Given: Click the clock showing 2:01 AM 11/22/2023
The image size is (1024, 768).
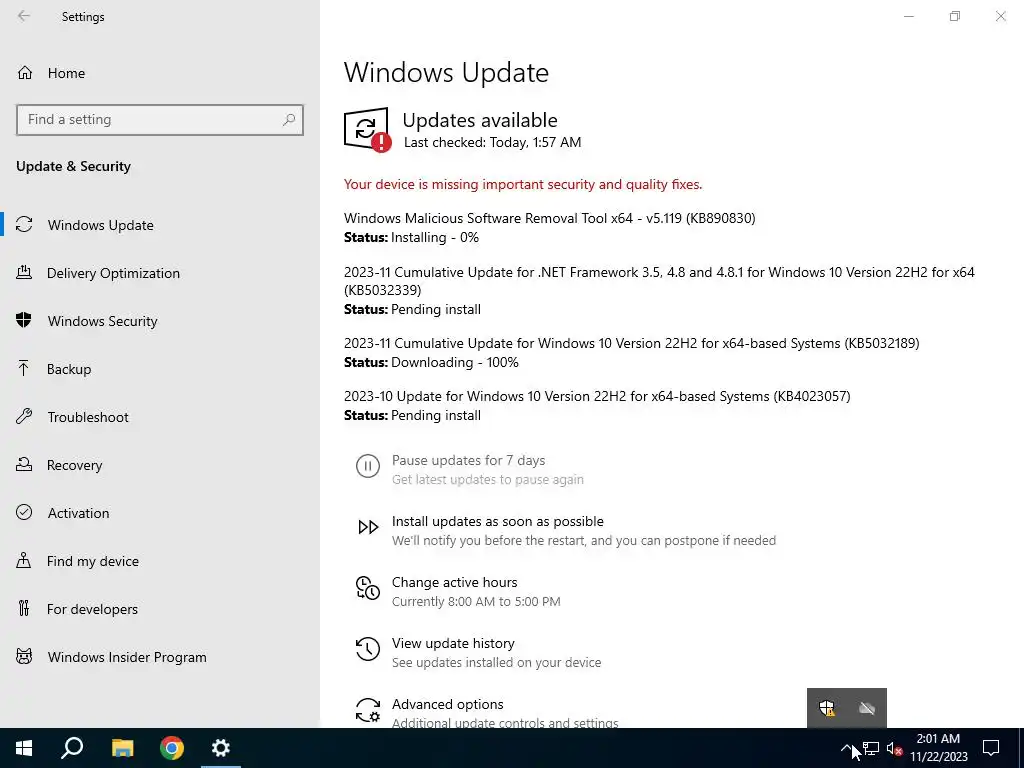Looking at the screenshot, I should (x=938, y=748).
